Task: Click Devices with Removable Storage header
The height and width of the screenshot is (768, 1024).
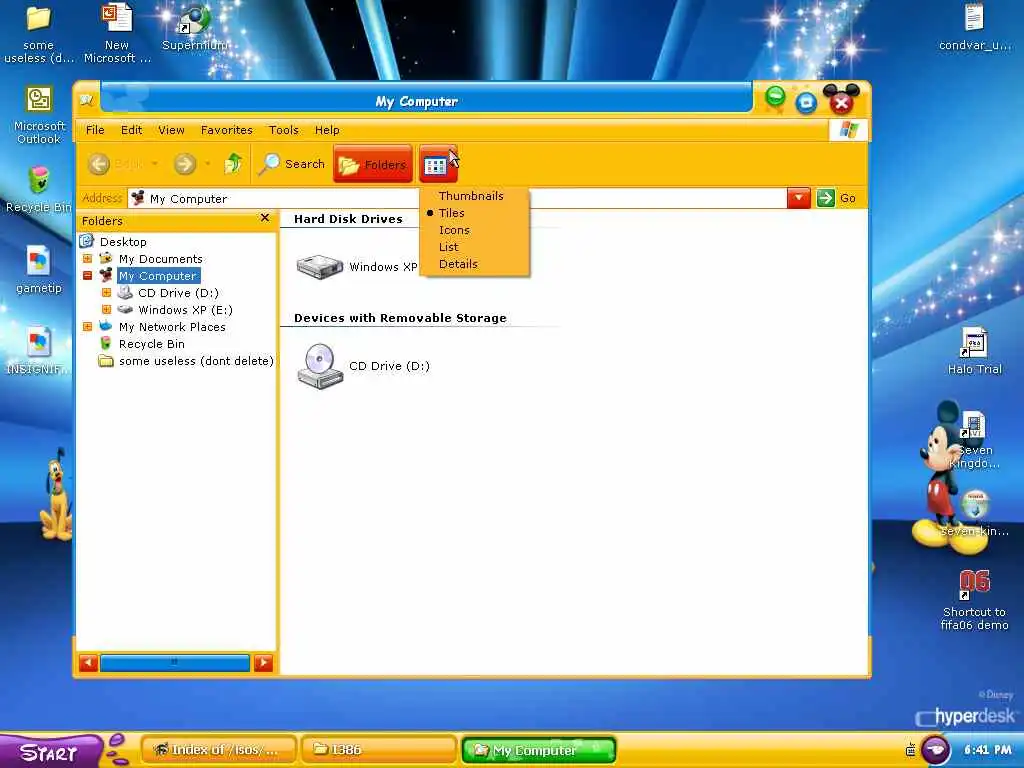Action: pos(400,318)
